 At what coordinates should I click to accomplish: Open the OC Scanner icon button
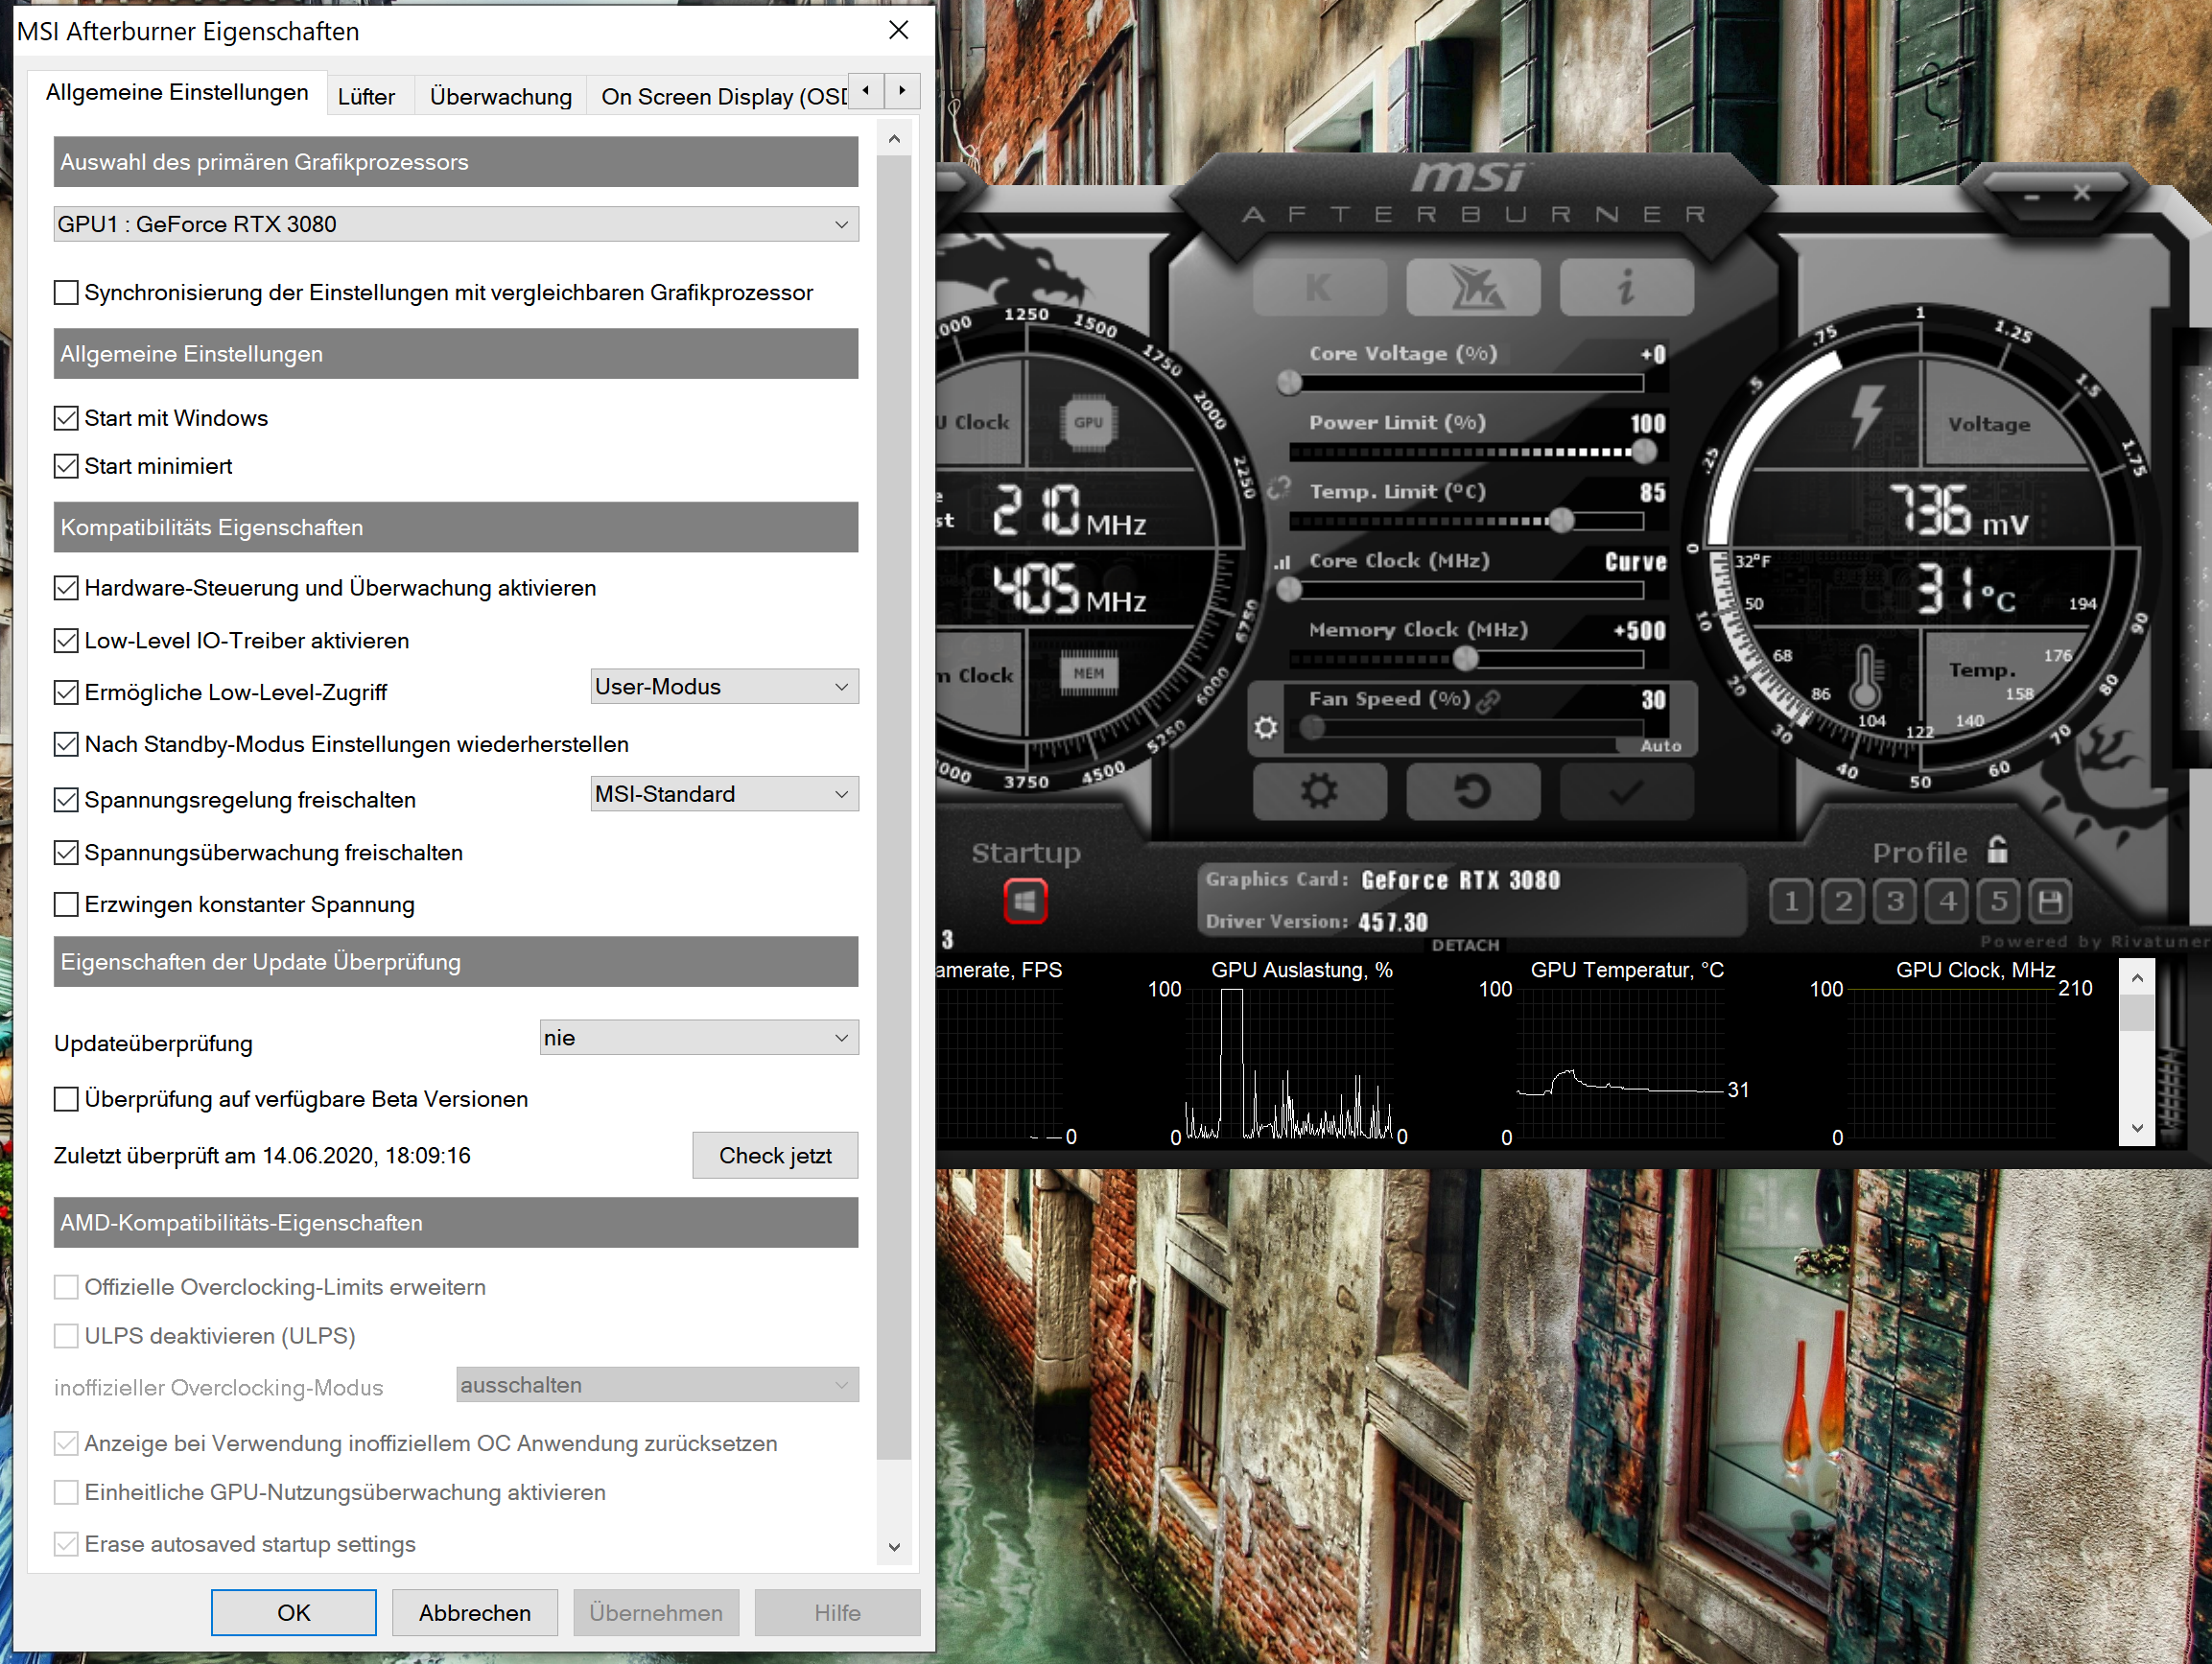coord(1473,288)
